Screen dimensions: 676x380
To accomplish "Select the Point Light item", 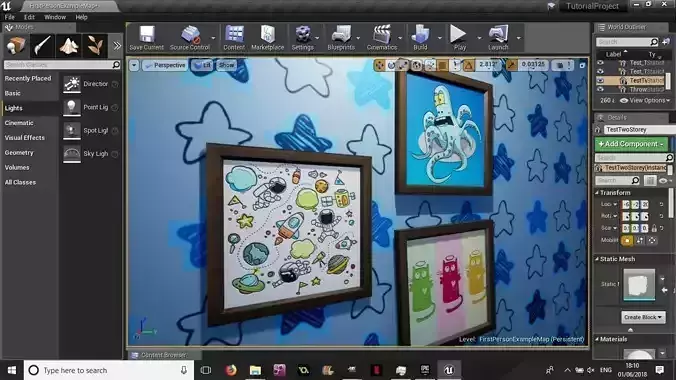I will pos(91,107).
